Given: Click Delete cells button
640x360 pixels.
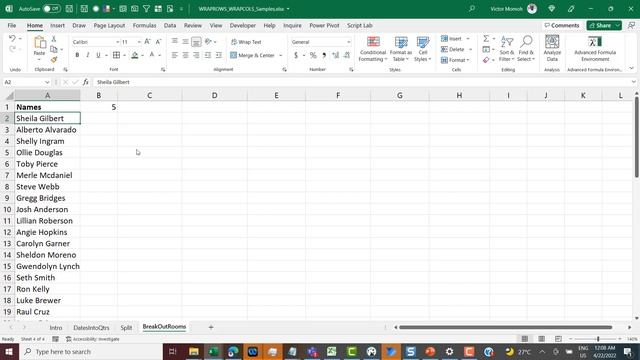Looking at the screenshot, I should coord(453,49).
